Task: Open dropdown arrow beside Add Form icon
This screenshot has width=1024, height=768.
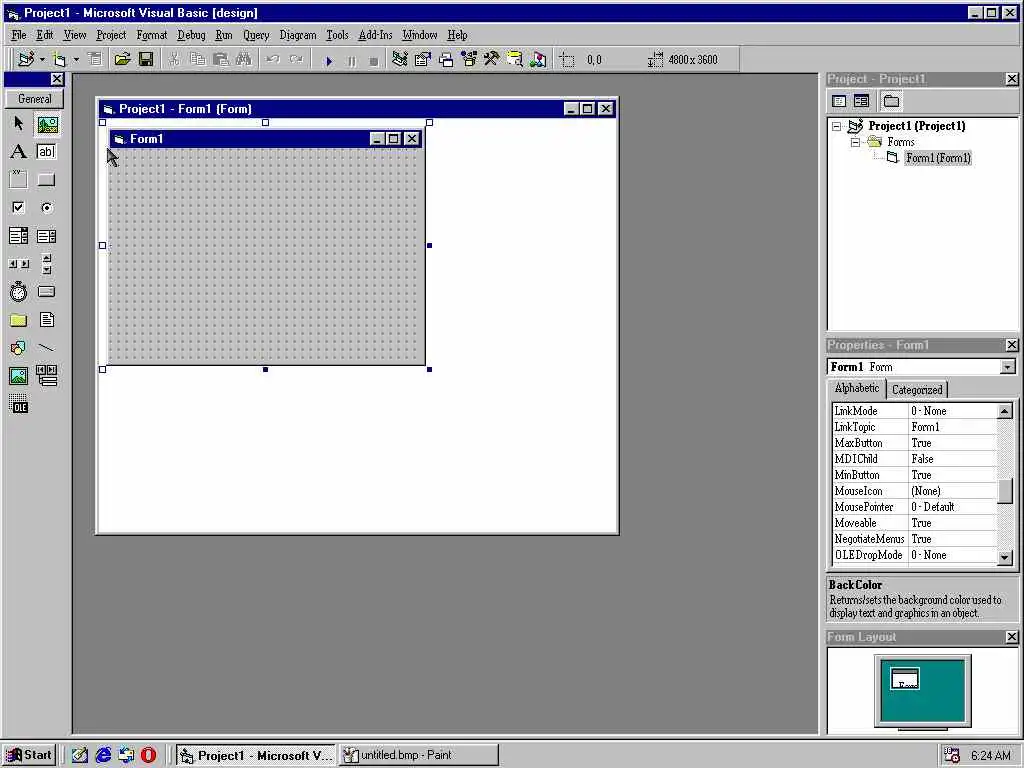Action: tap(76, 59)
